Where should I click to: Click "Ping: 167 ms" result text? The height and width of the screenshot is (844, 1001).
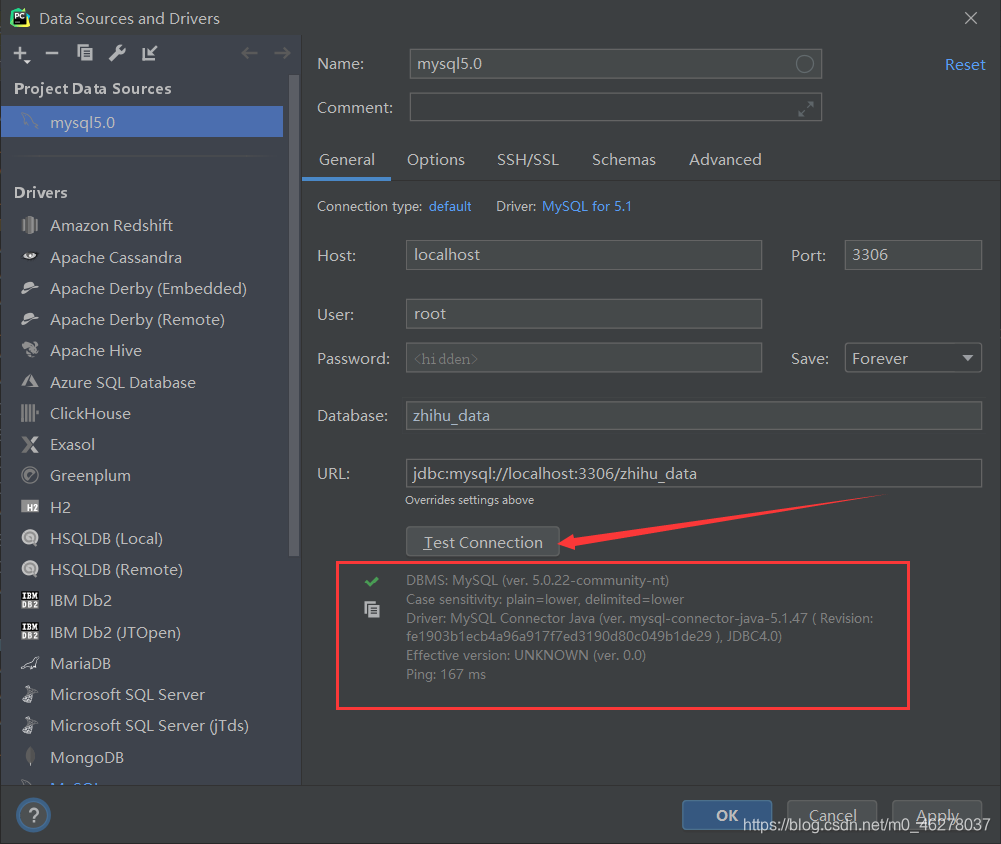tap(446, 674)
